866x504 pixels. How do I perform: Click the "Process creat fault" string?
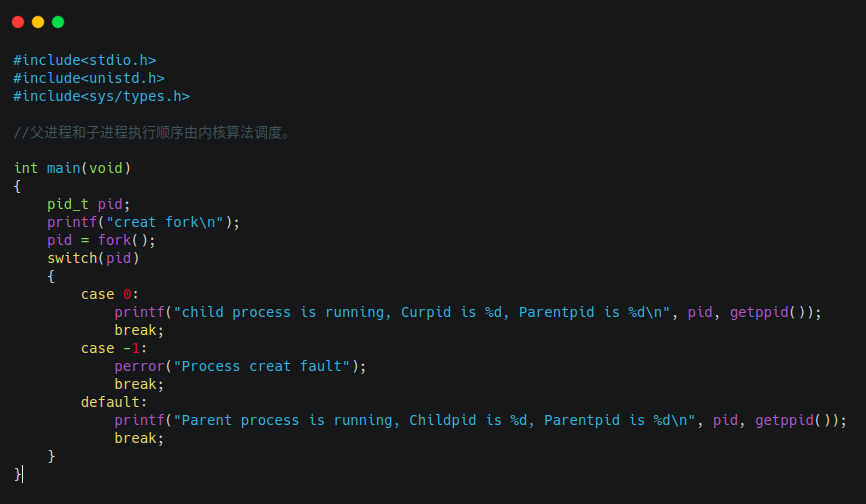tap(262, 366)
